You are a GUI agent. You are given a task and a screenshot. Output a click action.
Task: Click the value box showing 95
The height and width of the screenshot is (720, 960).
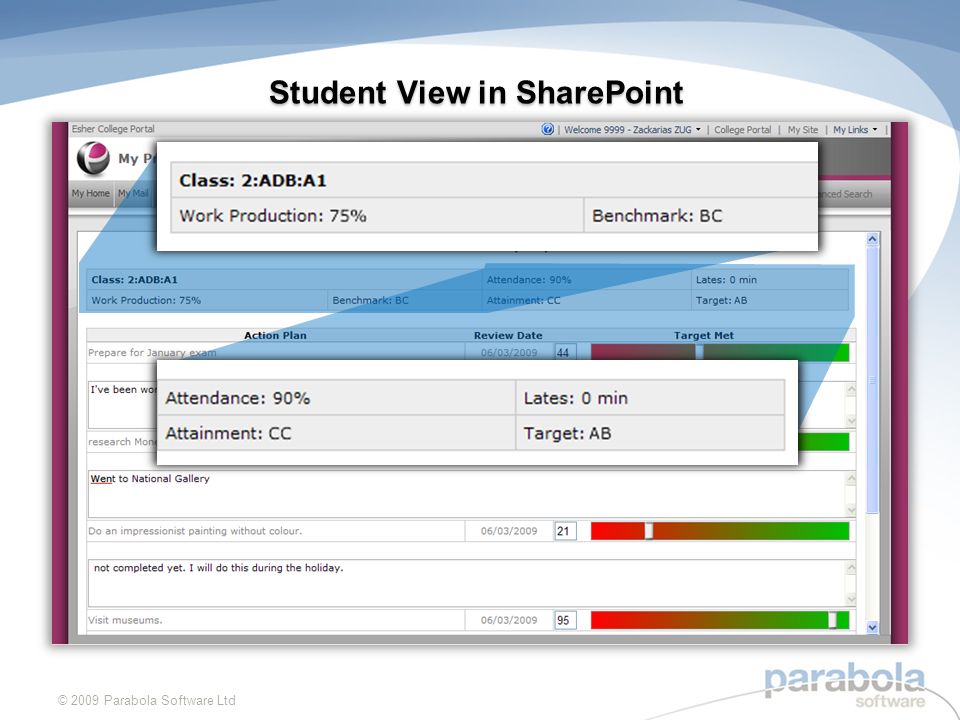coord(565,620)
